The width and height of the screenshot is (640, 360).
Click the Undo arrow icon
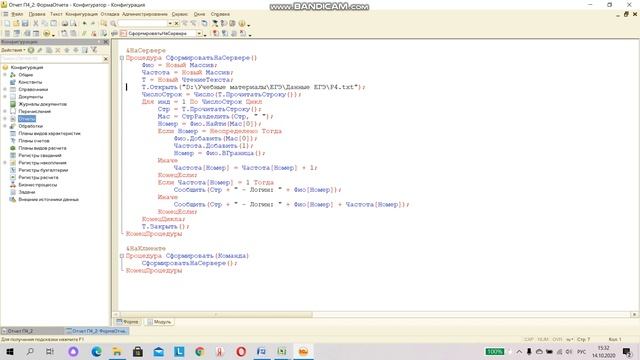[84, 24]
